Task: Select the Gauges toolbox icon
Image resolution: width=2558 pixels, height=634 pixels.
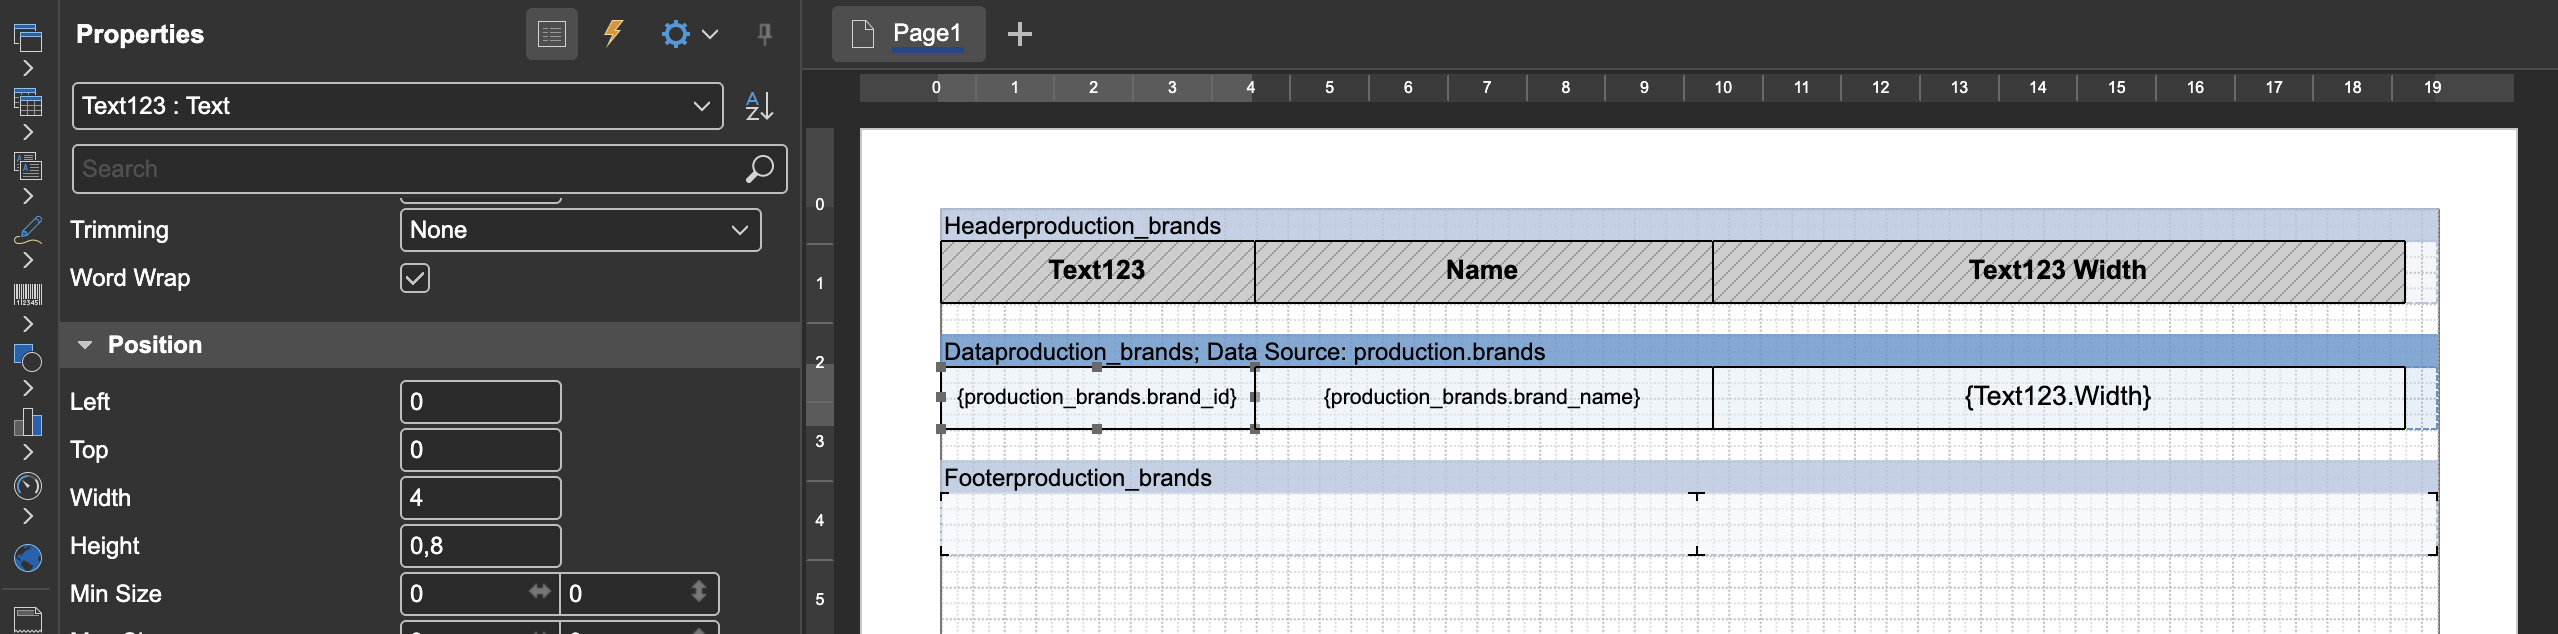Action: pos(28,485)
